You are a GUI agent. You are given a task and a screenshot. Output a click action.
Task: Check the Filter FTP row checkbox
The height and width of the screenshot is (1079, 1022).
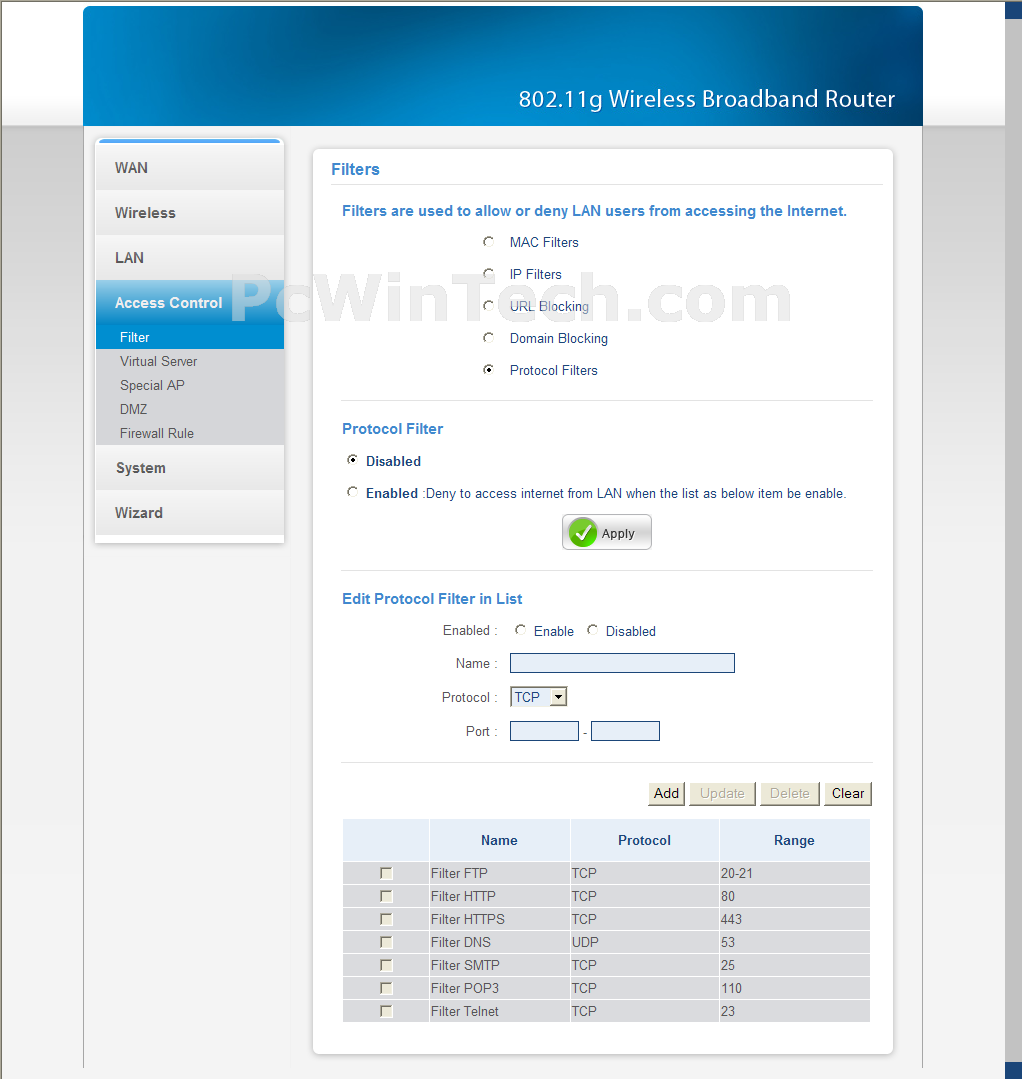click(386, 873)
